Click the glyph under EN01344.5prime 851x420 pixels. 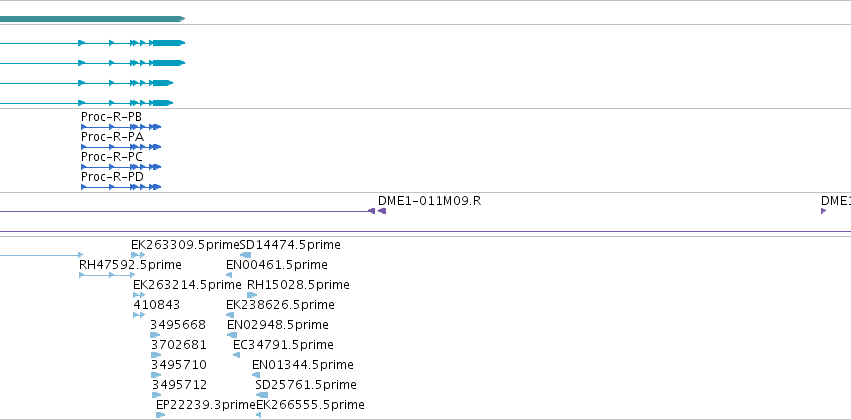(x=256, y=375)
